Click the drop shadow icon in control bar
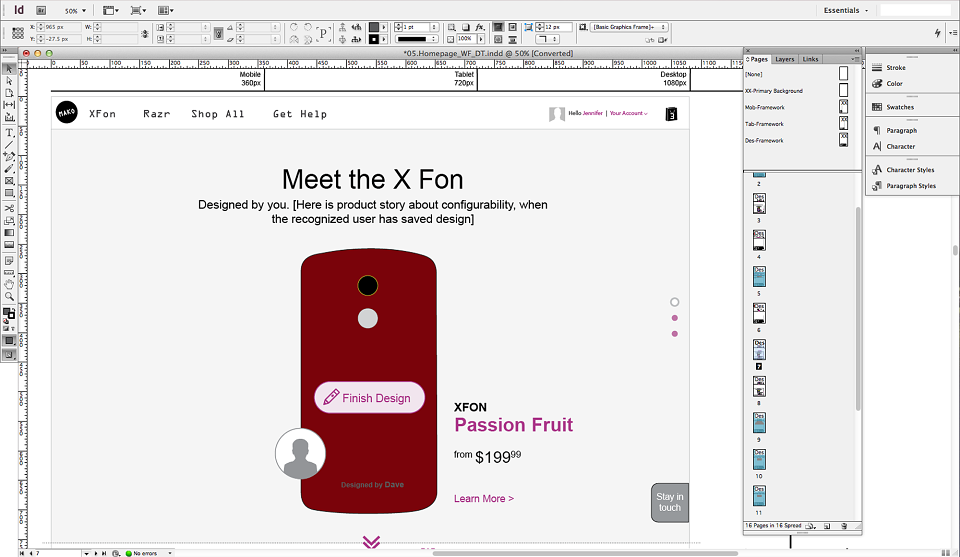Screen dimensions: 960x557 [x=466, y=28]
